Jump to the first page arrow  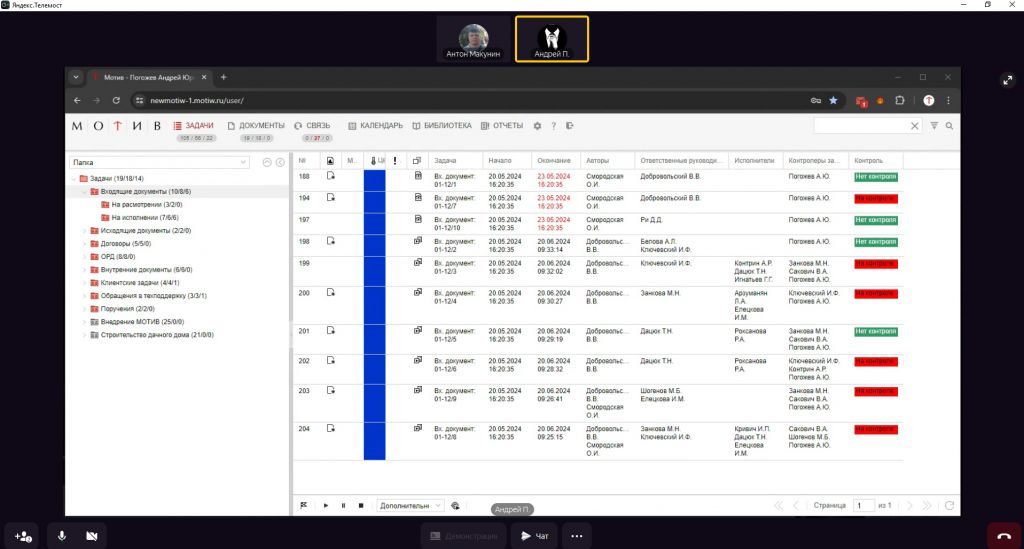pyautogui.click(x=778, y=505)
